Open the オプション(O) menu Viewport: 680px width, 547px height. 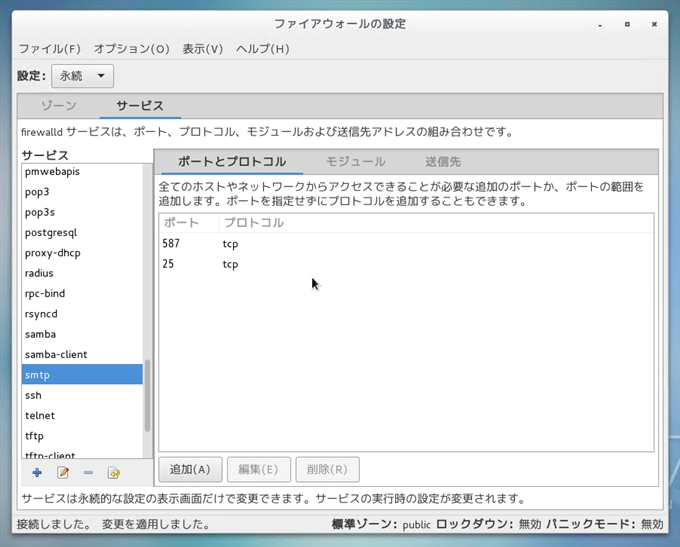coord(131,49)
